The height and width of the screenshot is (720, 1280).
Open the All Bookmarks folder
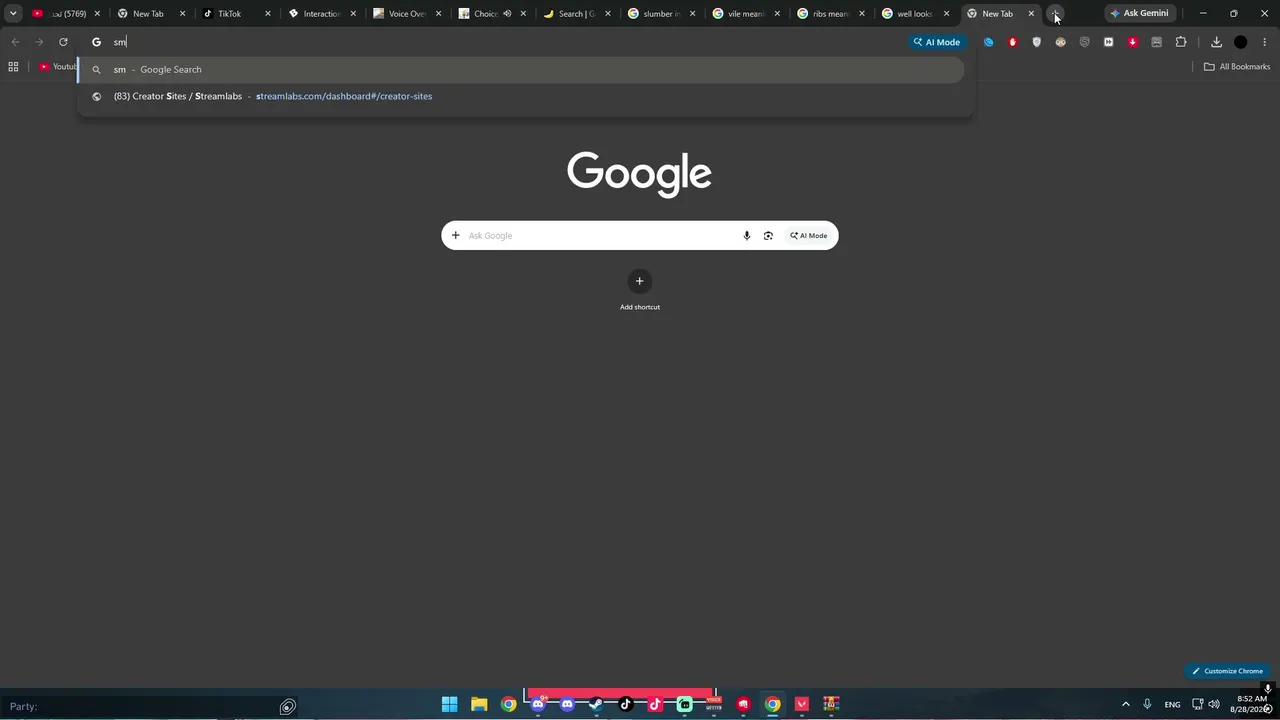[1237, 67]
